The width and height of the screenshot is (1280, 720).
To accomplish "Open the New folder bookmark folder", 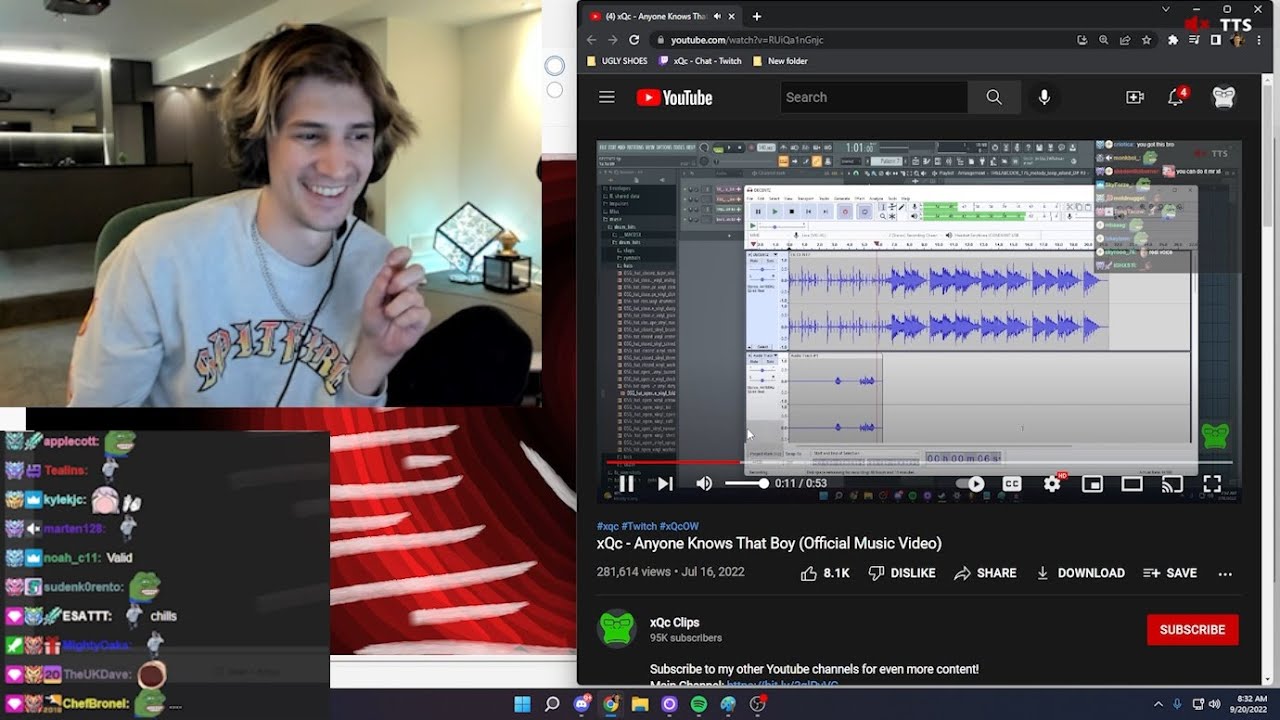I will click(780, 61).
